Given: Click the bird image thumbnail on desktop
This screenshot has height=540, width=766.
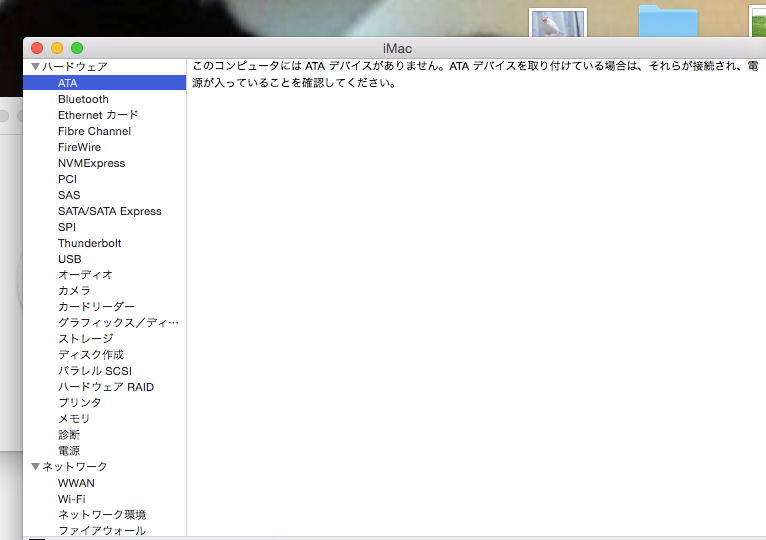Looking at the screenshot, I should 557,23.
